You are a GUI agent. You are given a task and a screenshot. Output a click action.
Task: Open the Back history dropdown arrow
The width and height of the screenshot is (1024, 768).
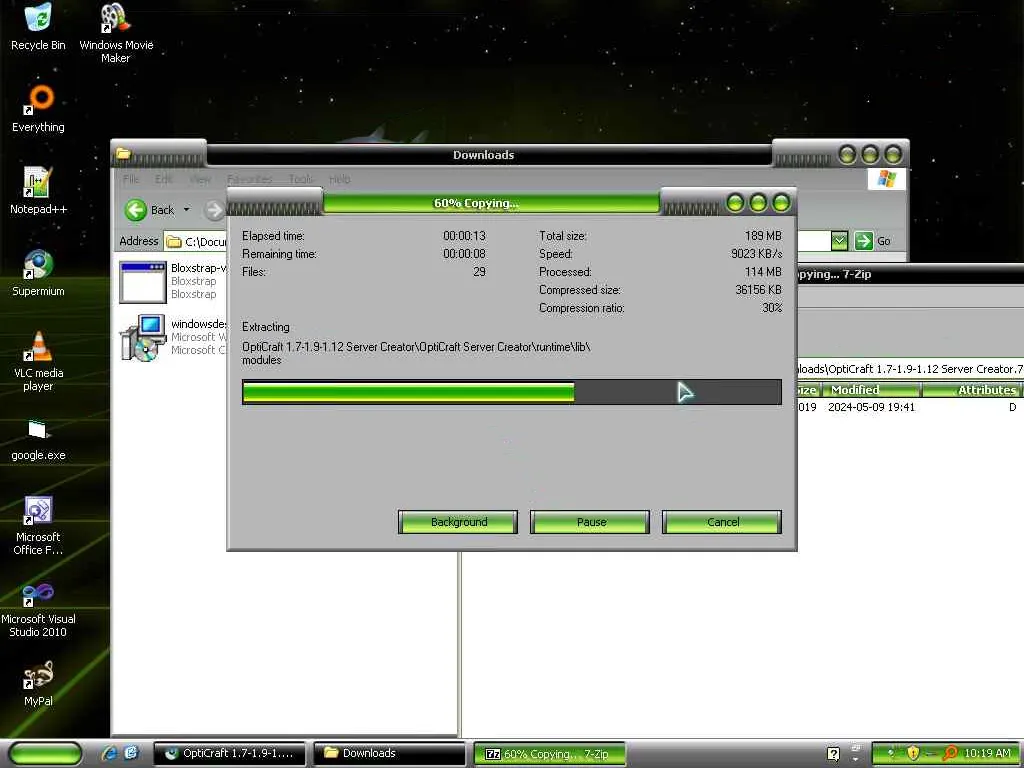point(186,210)
